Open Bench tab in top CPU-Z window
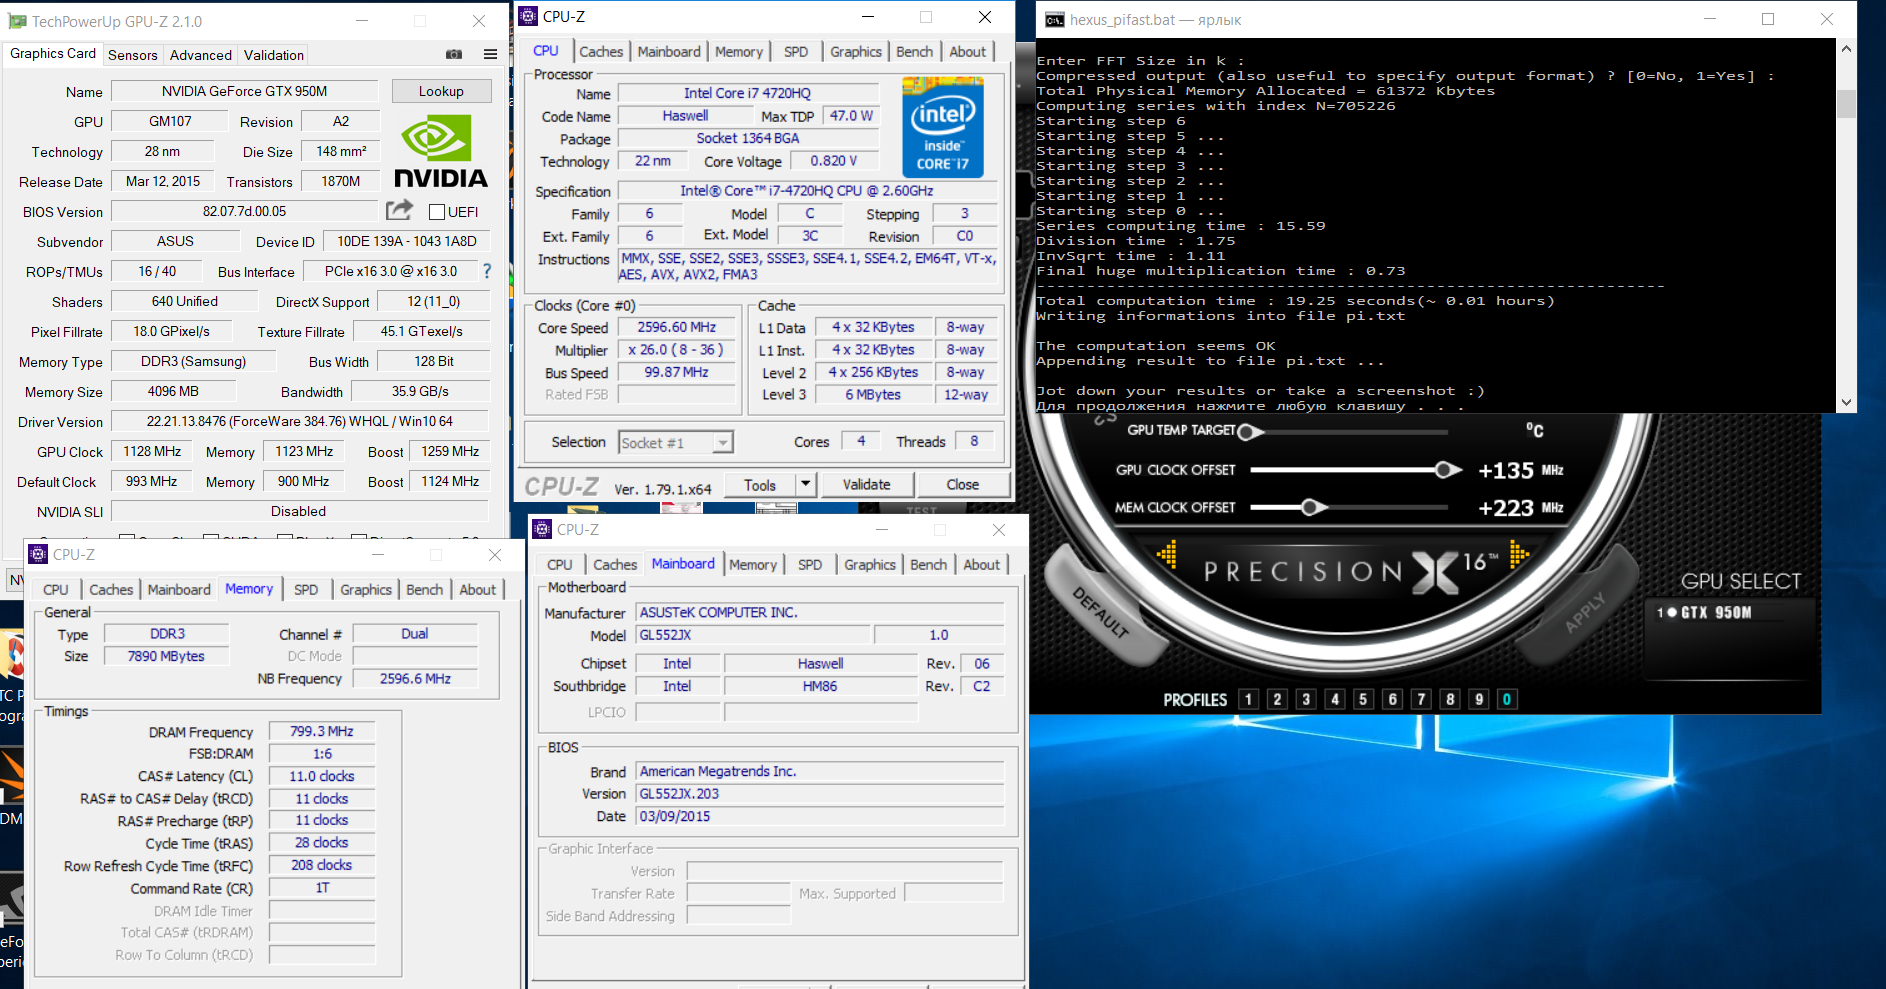1886x989 pixels. [x=914, y=52]
